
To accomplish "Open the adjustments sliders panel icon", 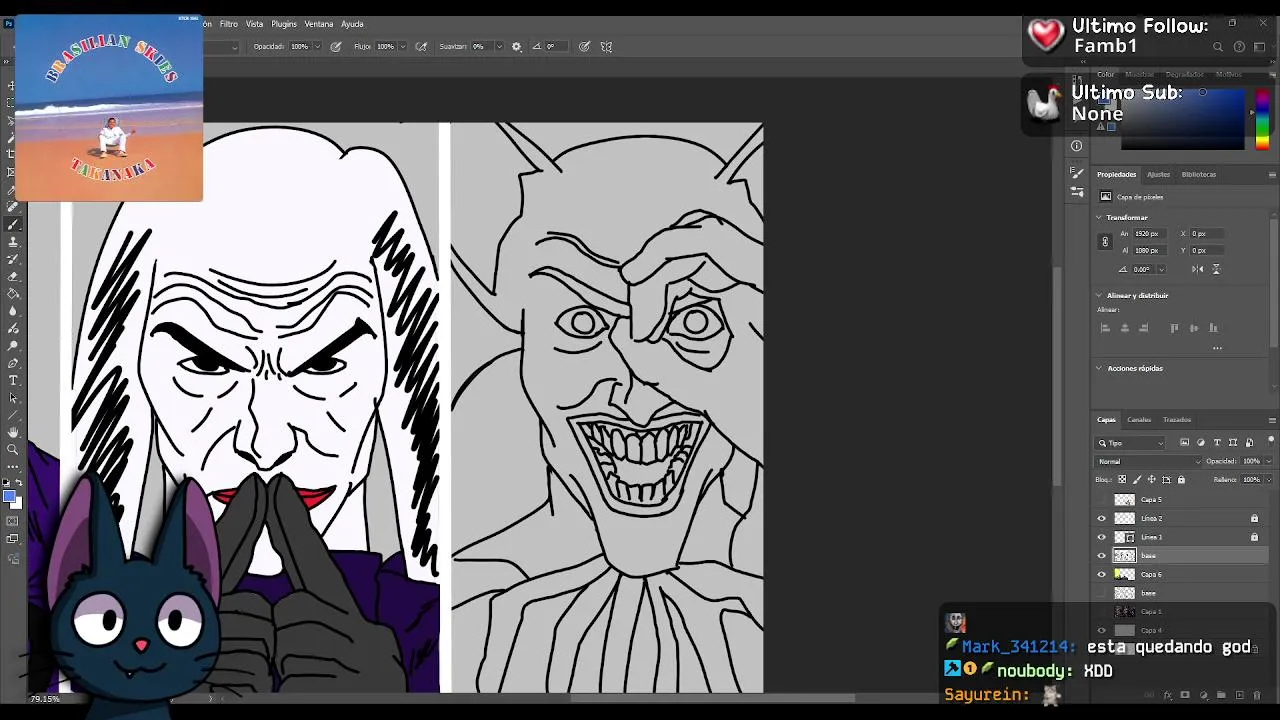I will [x=1076, y=191].
